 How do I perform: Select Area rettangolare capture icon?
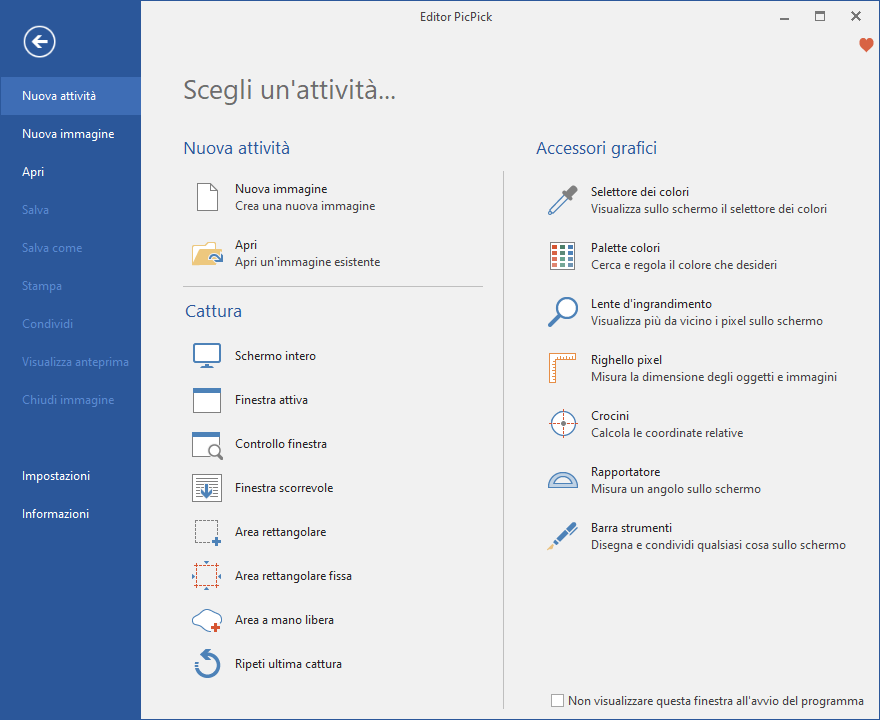point(207,532)
